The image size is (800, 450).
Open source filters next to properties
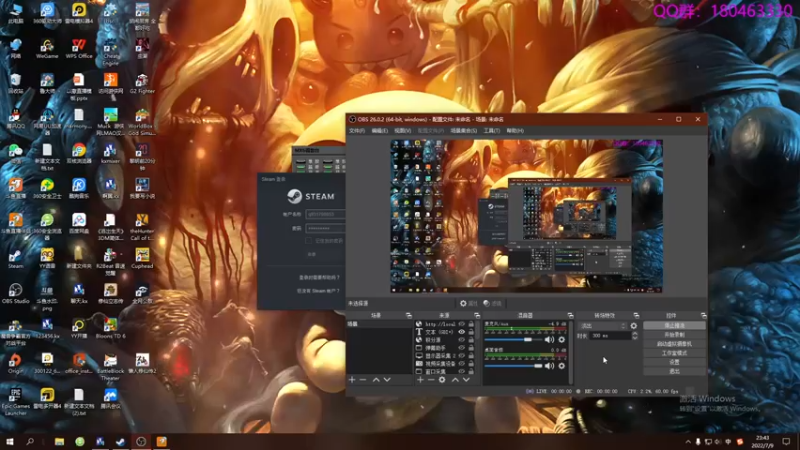(492, 303)
